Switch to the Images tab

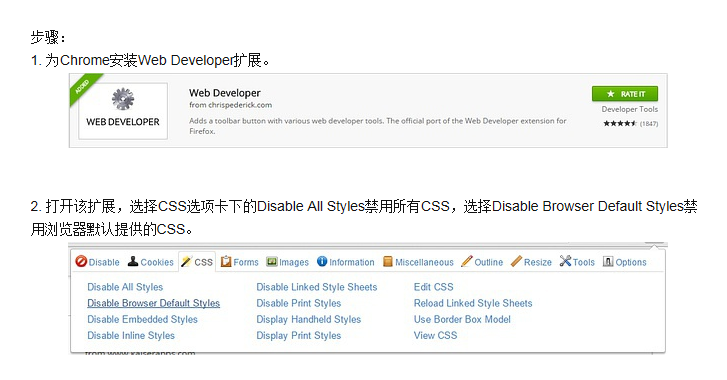tap(294, 262)
